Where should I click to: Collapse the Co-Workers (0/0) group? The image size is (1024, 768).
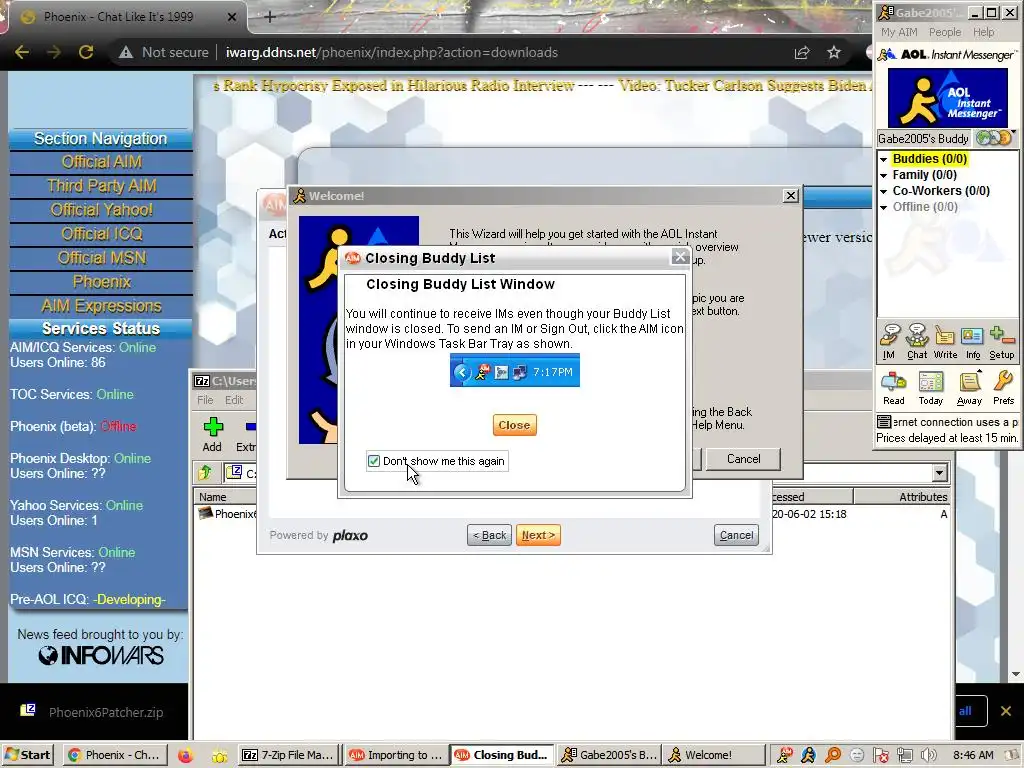884,192
